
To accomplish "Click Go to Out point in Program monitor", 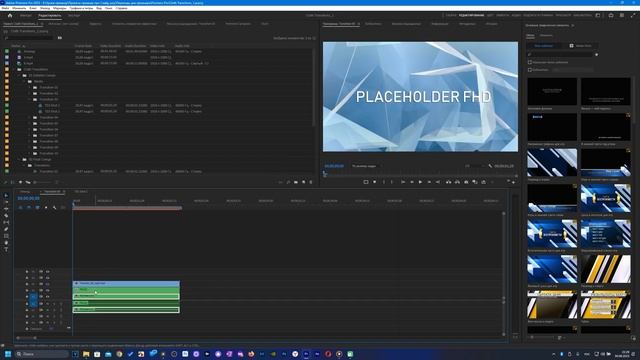I will click(438, 182).
